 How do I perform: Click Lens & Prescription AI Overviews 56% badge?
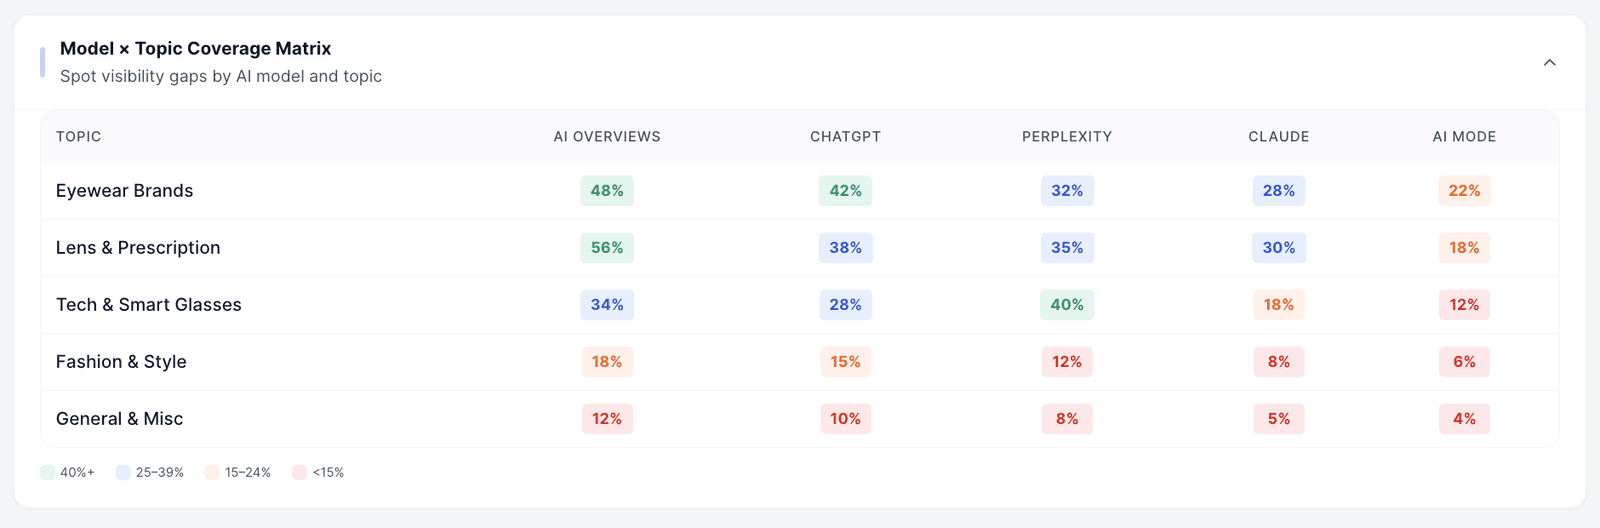(x=607, y=248)
